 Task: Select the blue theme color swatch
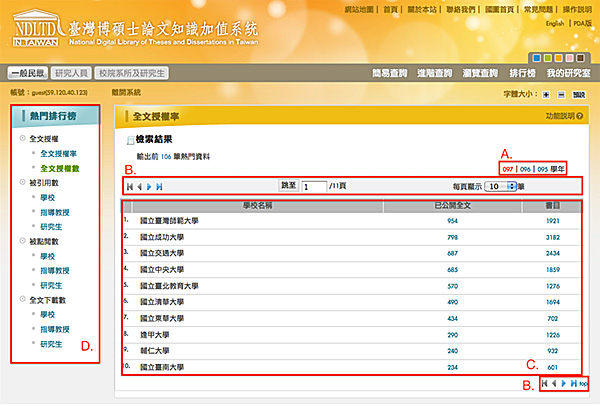[536, 58]
